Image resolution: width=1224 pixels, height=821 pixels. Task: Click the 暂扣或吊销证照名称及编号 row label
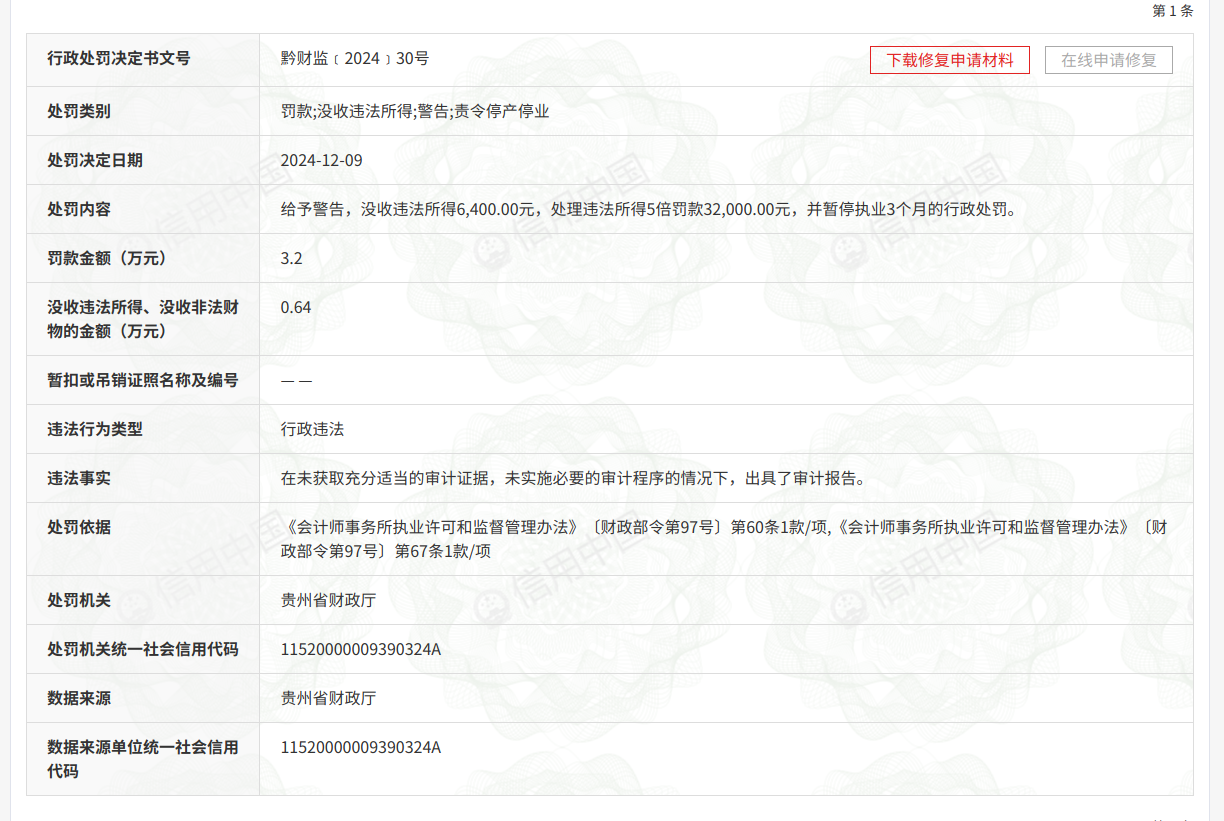(142, 380)
